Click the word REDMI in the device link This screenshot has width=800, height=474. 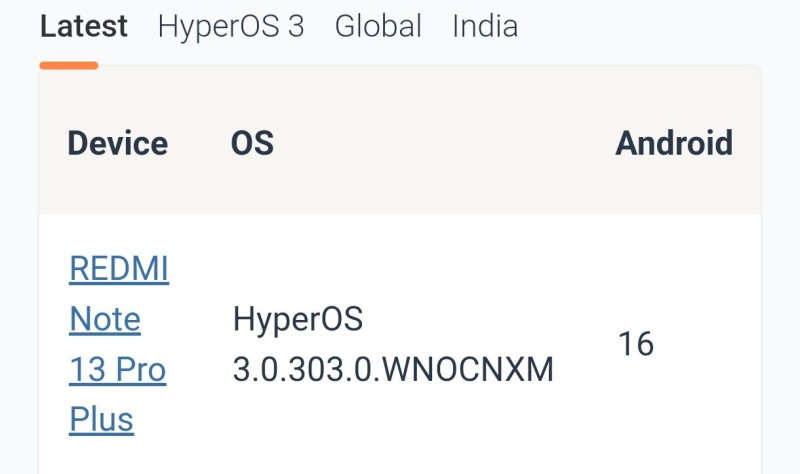[119, 269]
